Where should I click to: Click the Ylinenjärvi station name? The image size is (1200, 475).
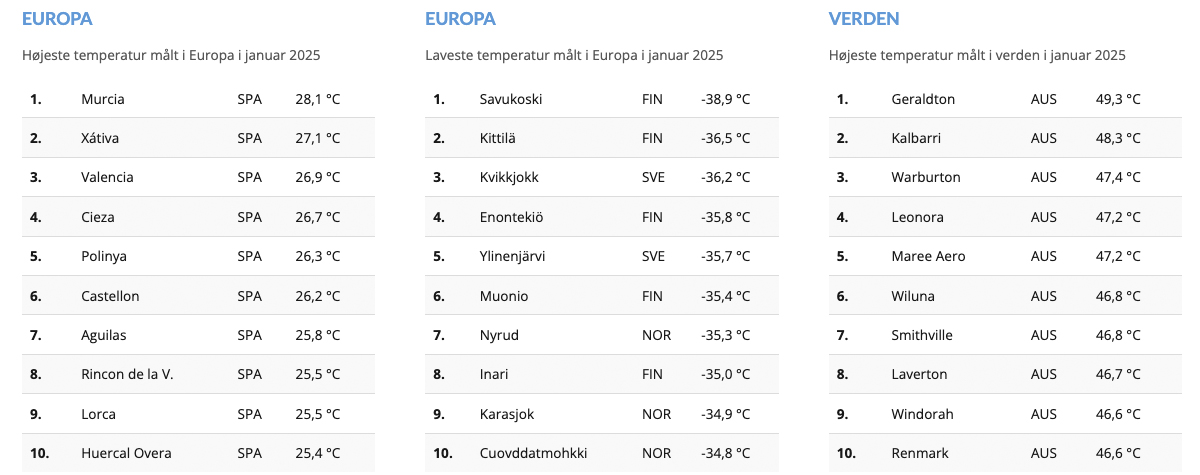click(512, 256)
